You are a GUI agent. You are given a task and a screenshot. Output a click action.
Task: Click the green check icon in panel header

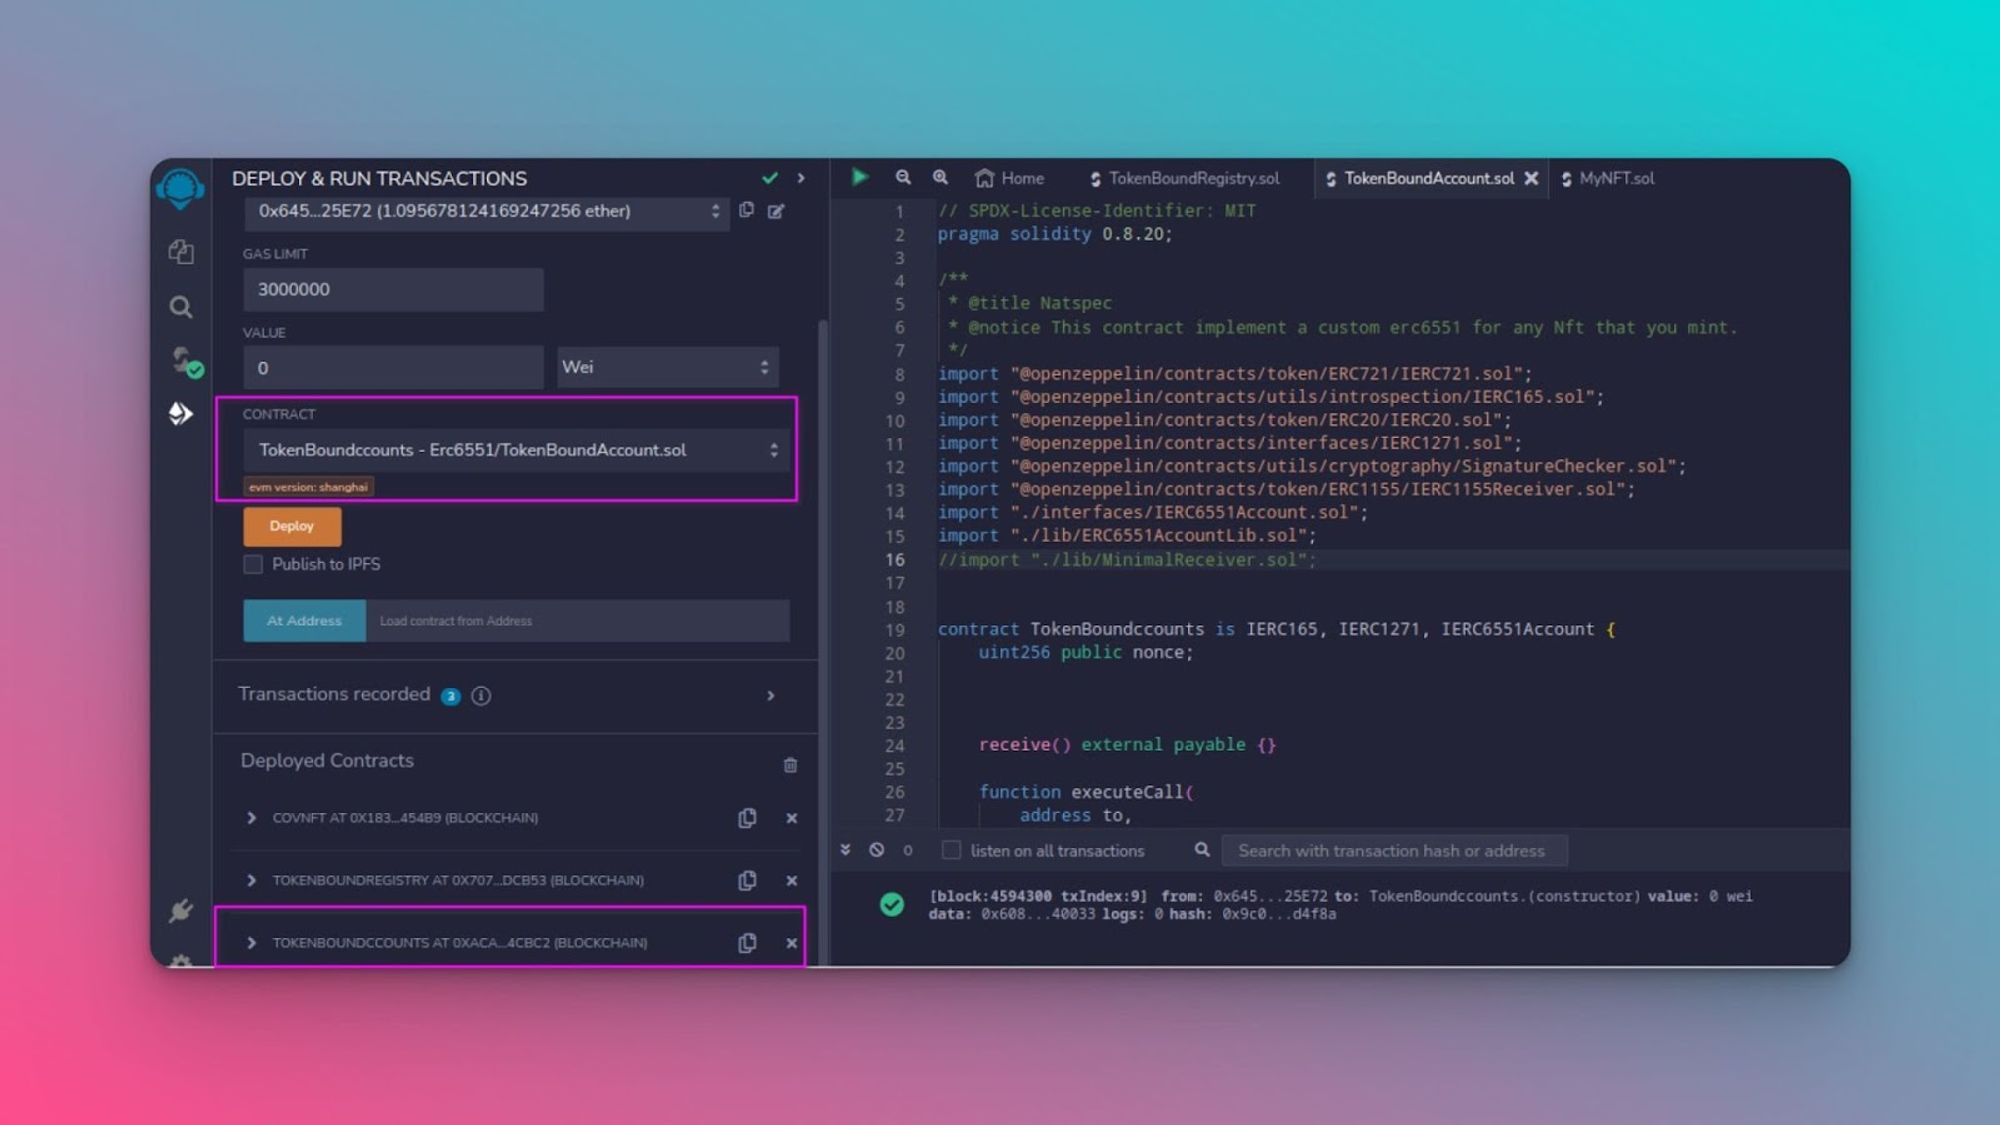pyautogui.click(x=769, y=178)
